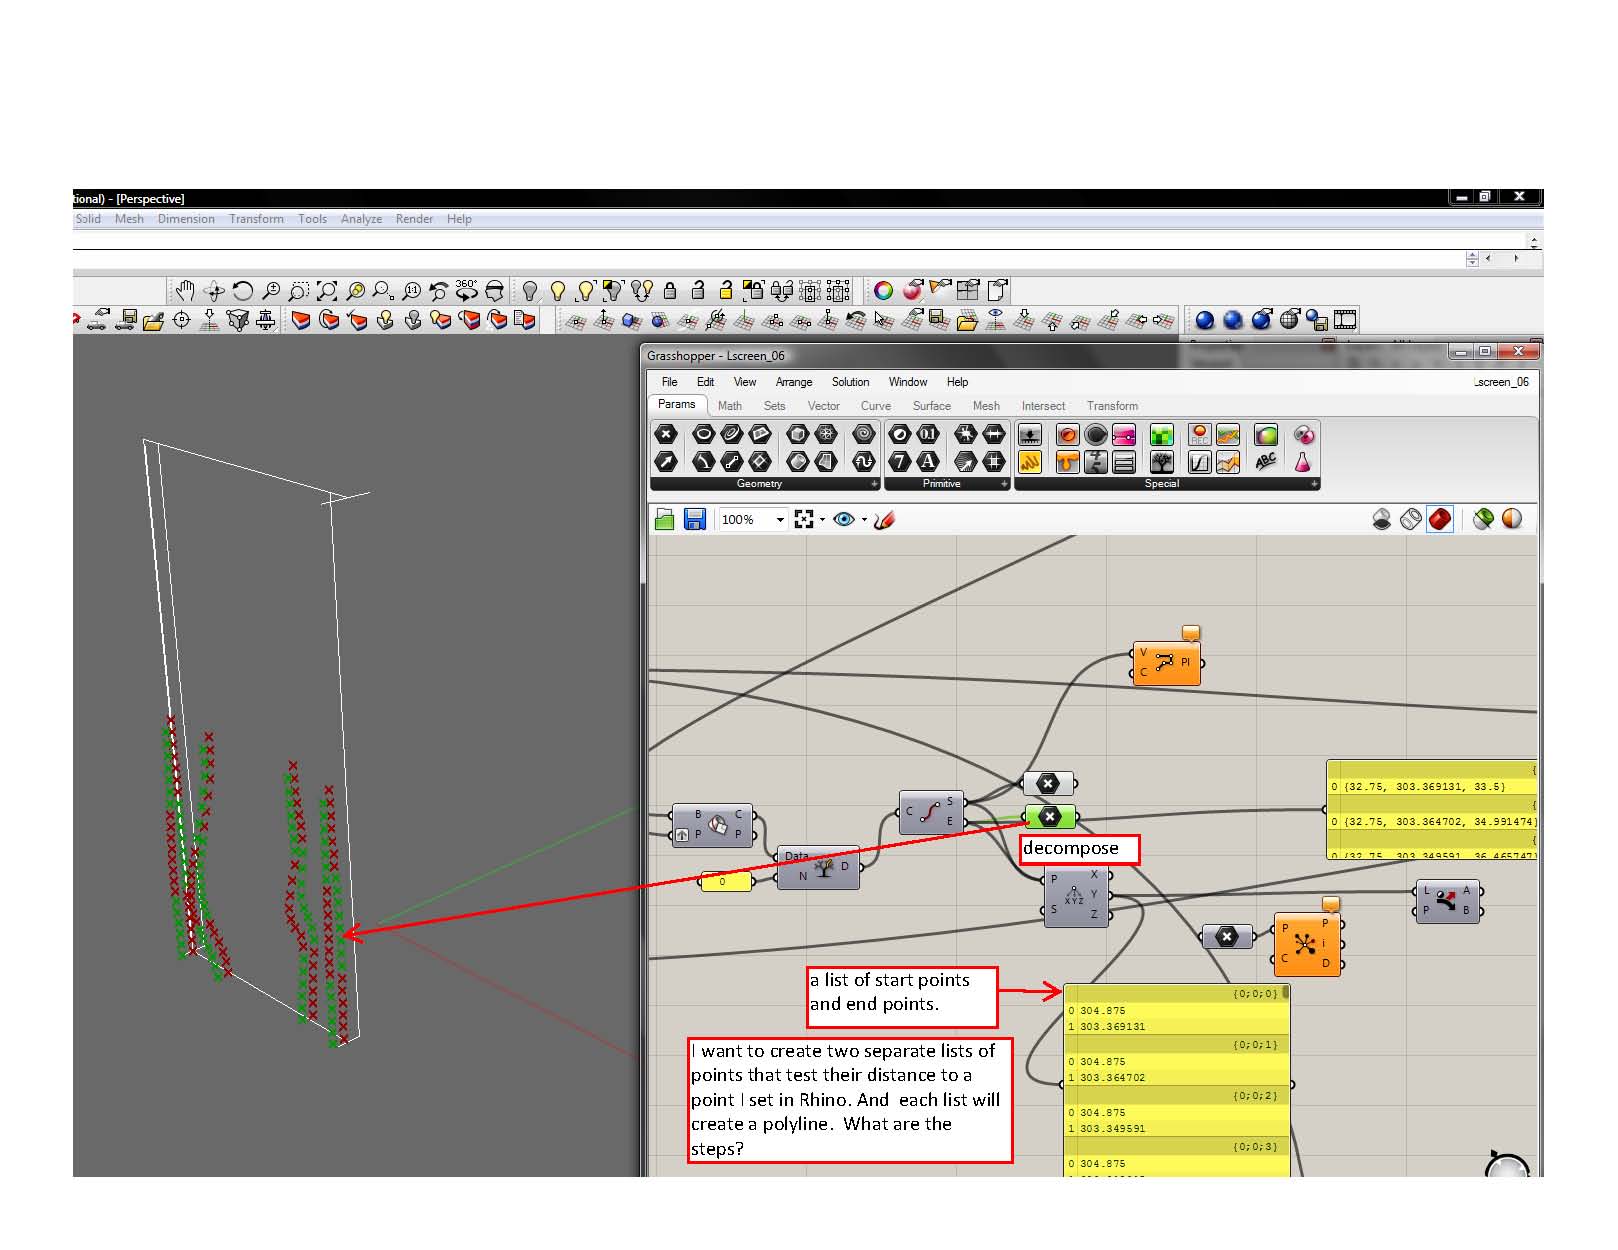Toggle wireframe preview mode
The image size is (1618, 1250).
pyautogui.click(x=1411, y=519)
